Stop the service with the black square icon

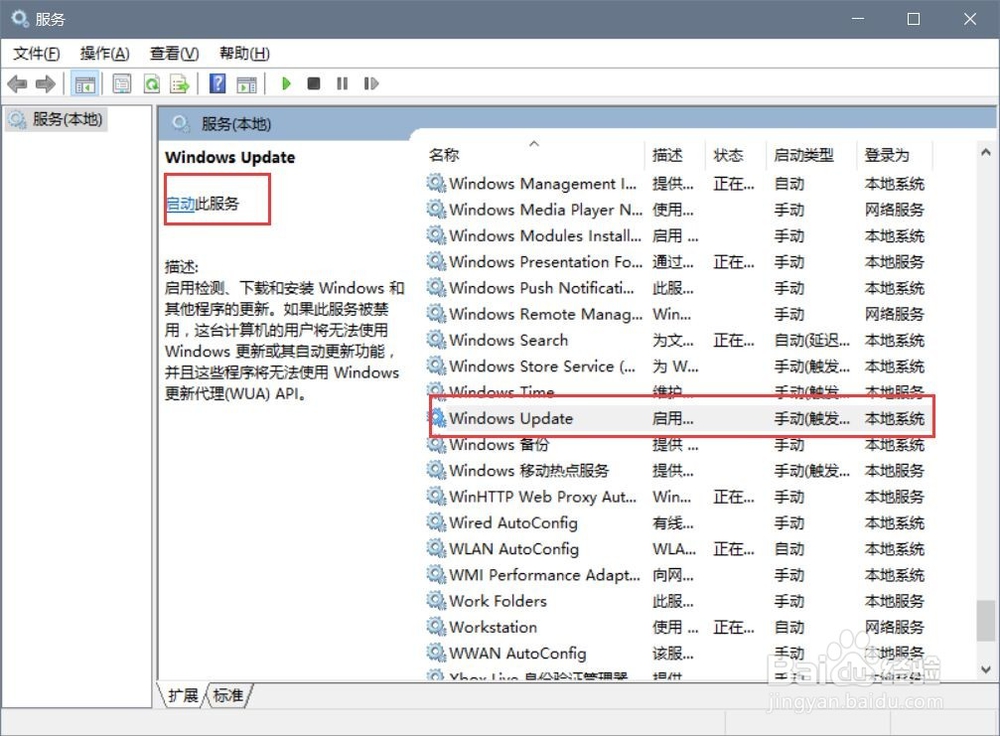point(313,83)
